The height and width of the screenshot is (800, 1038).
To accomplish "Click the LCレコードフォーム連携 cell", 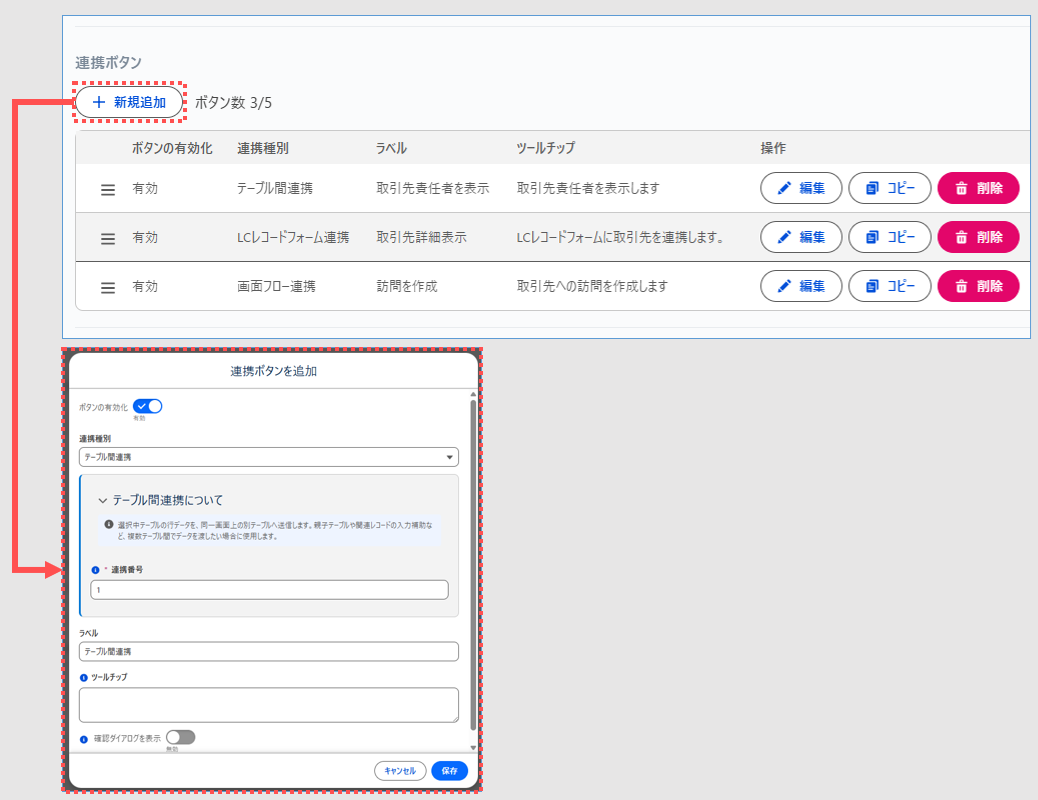I will (x=293, y=237).
